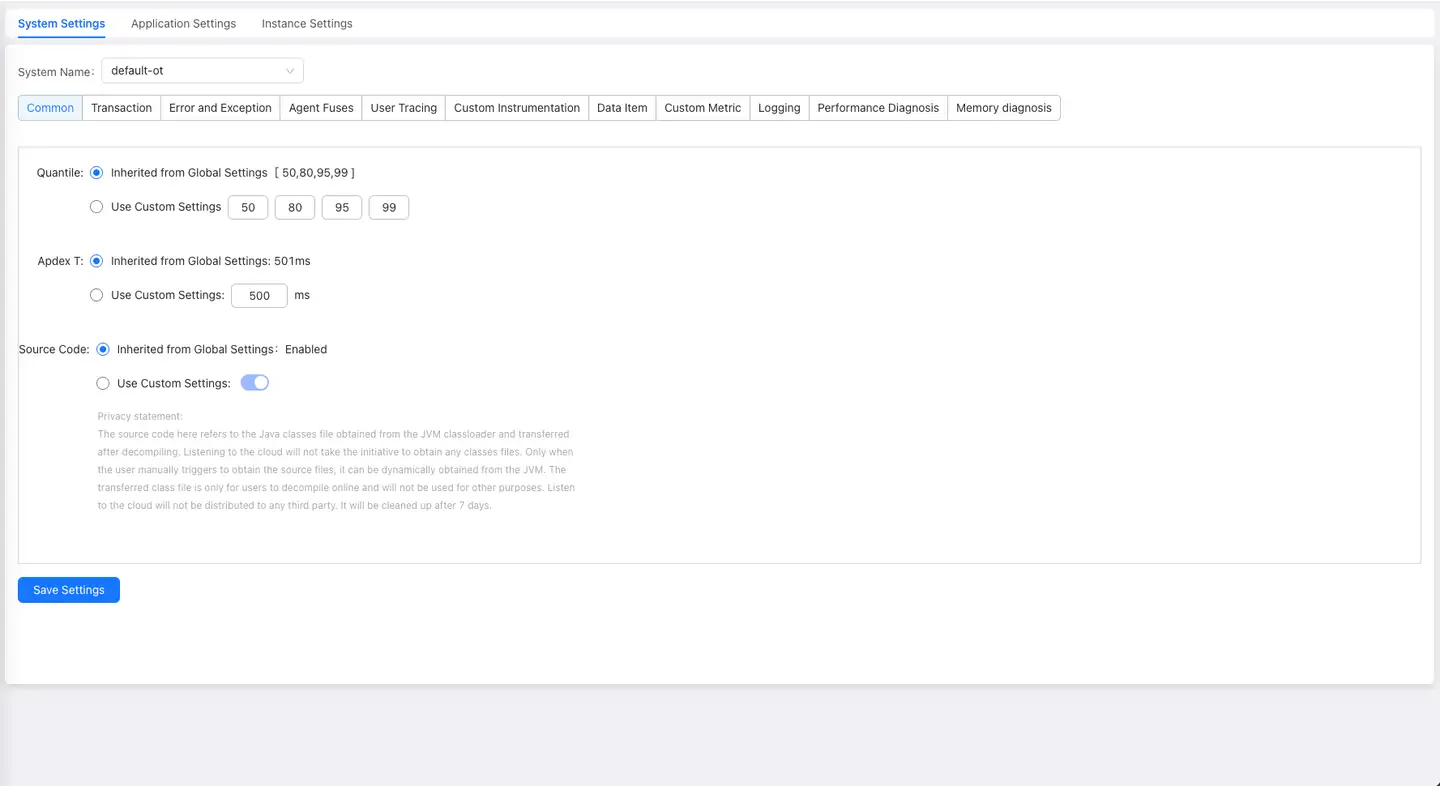
Task: Select the Agent Fuses tab
Action: [321, 108]
